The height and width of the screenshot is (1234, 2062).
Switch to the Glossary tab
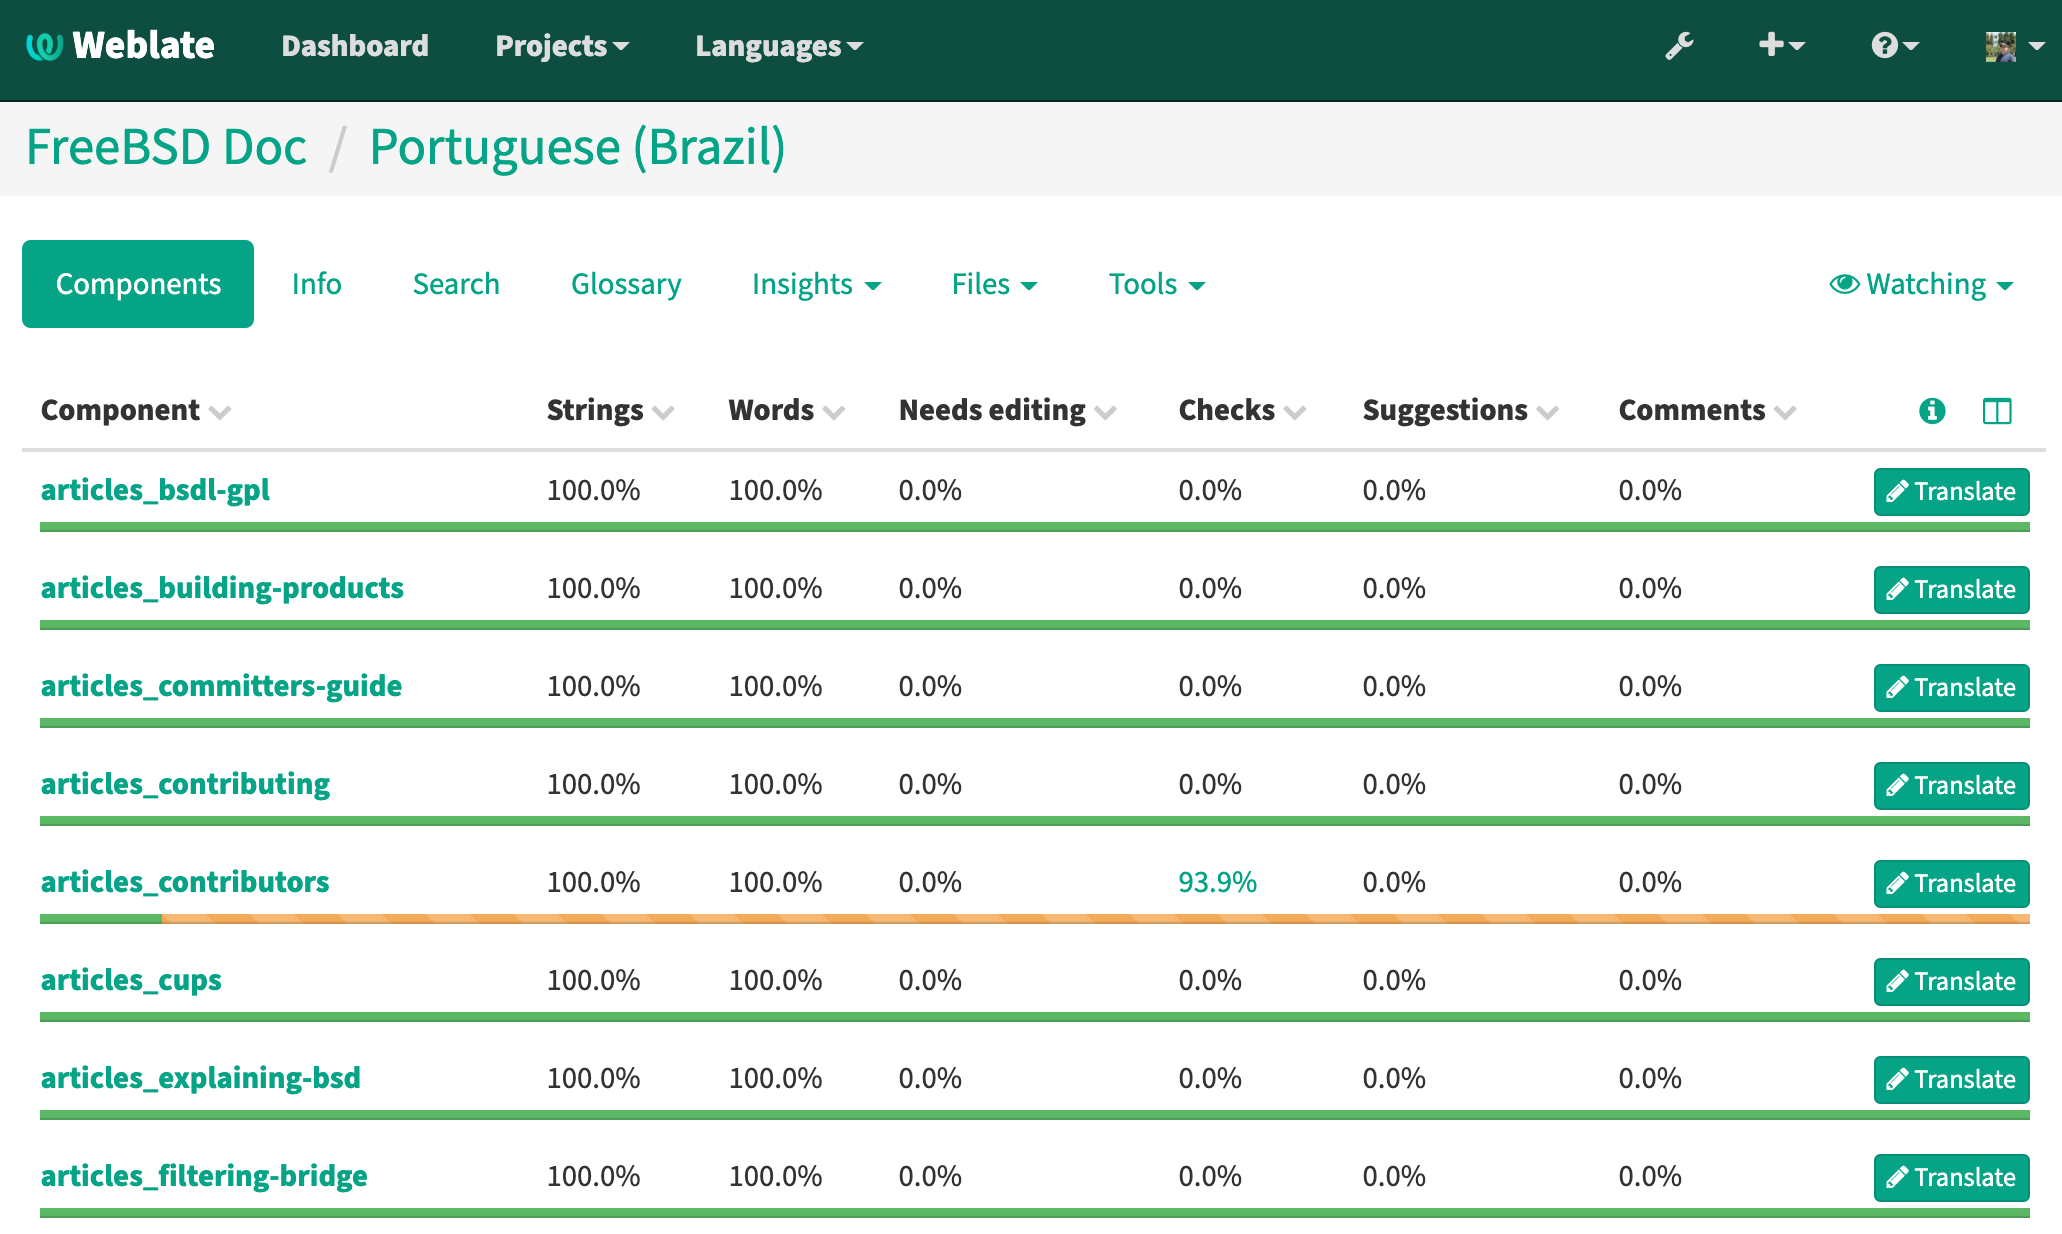click(x=626, y=284)
